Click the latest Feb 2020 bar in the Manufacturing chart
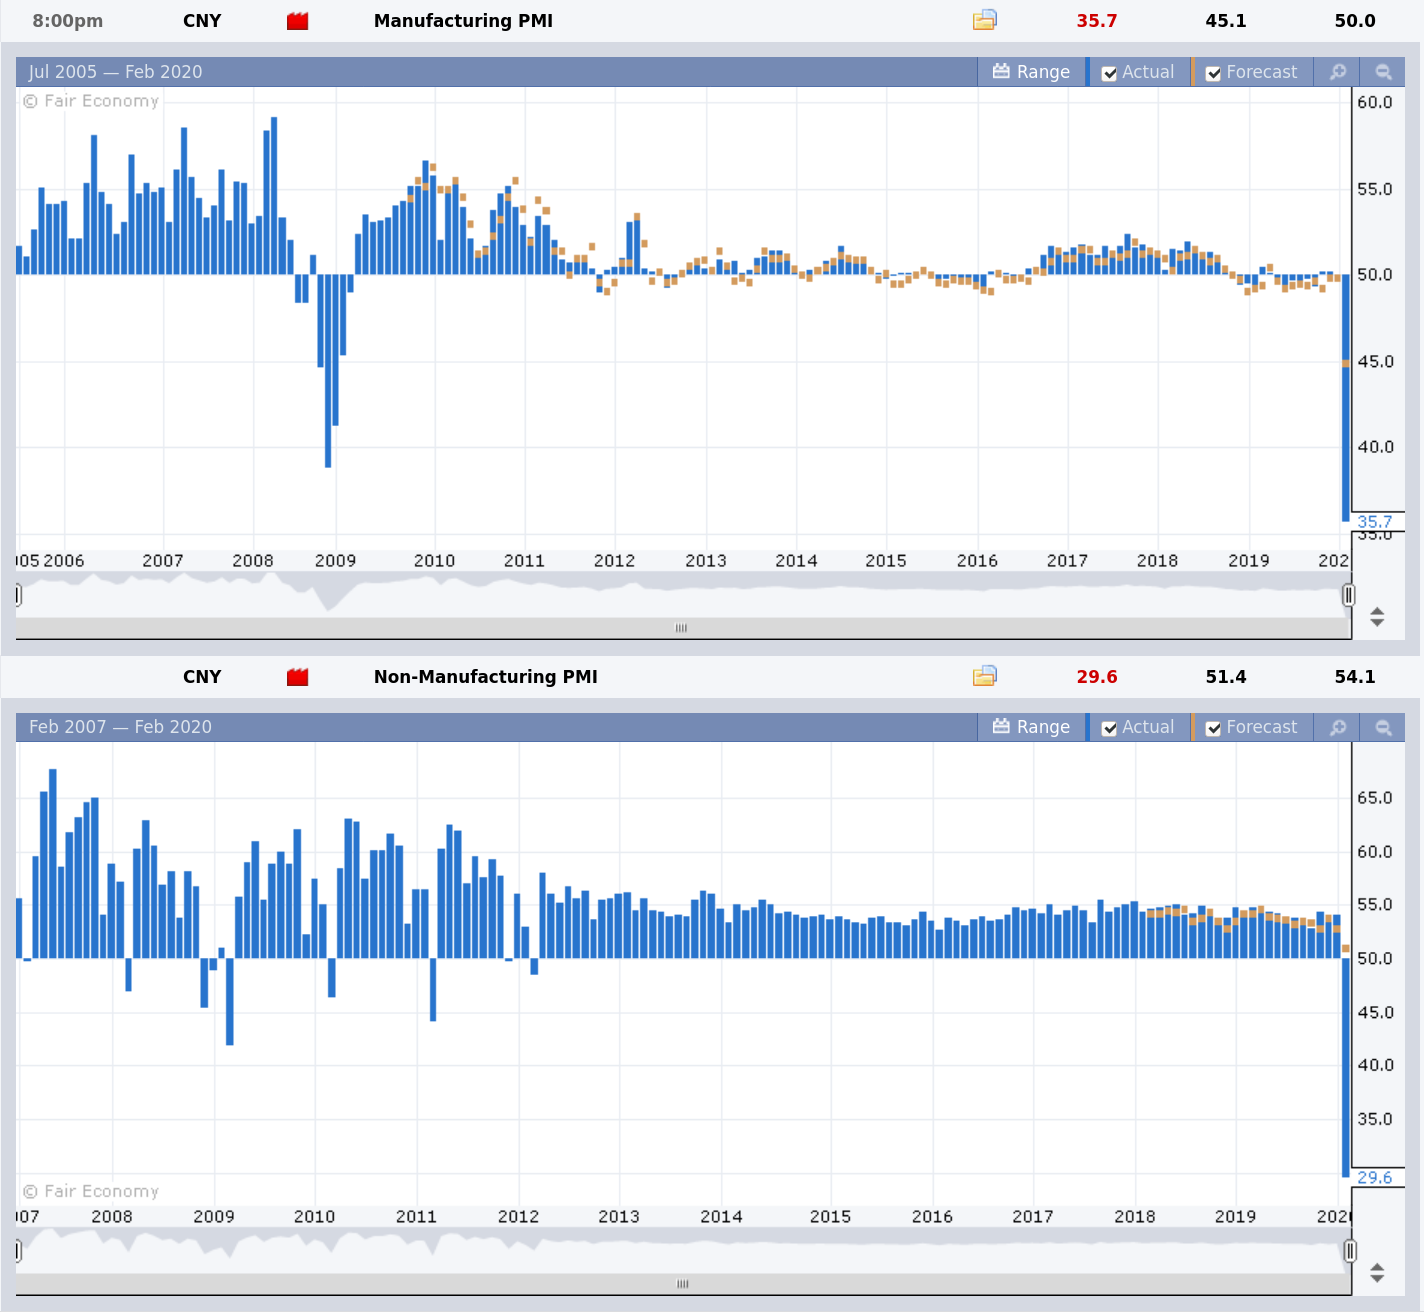This screenshot has width=1424, height=1312. (1346, 397)
